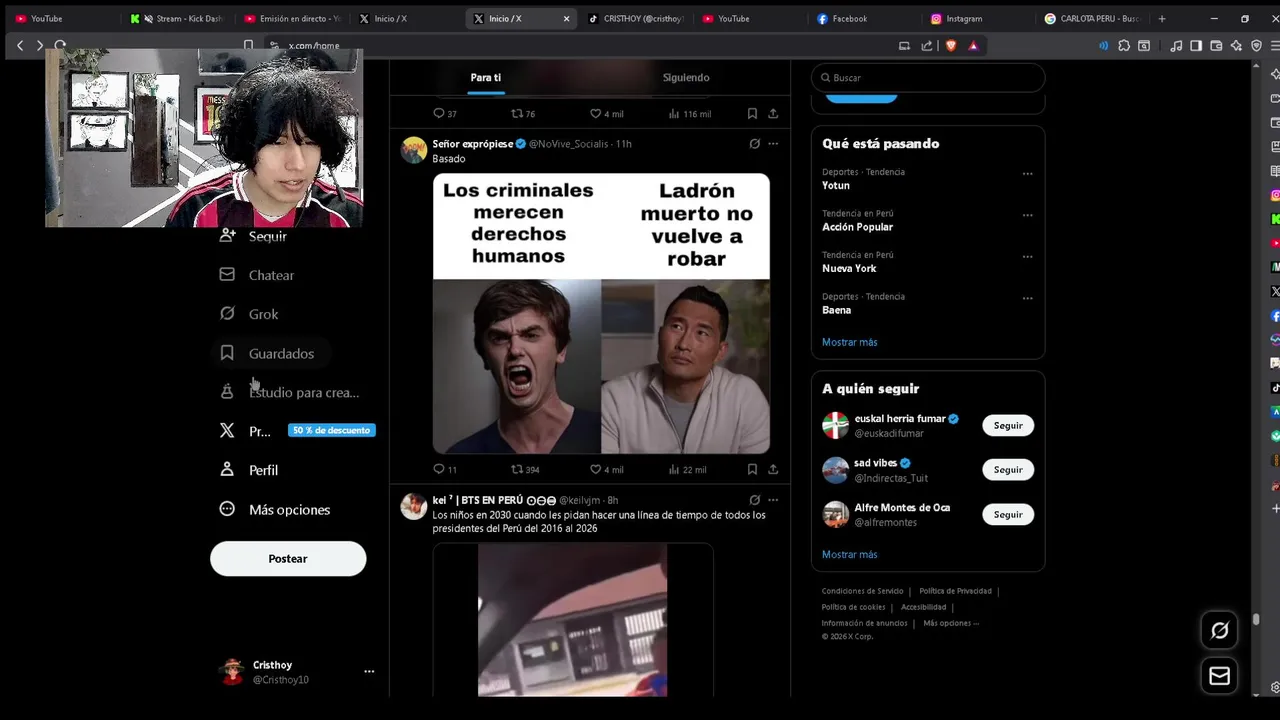Open the floating messages envelope button
The width and height of the screenshot is (1280, 720).
1220,677
